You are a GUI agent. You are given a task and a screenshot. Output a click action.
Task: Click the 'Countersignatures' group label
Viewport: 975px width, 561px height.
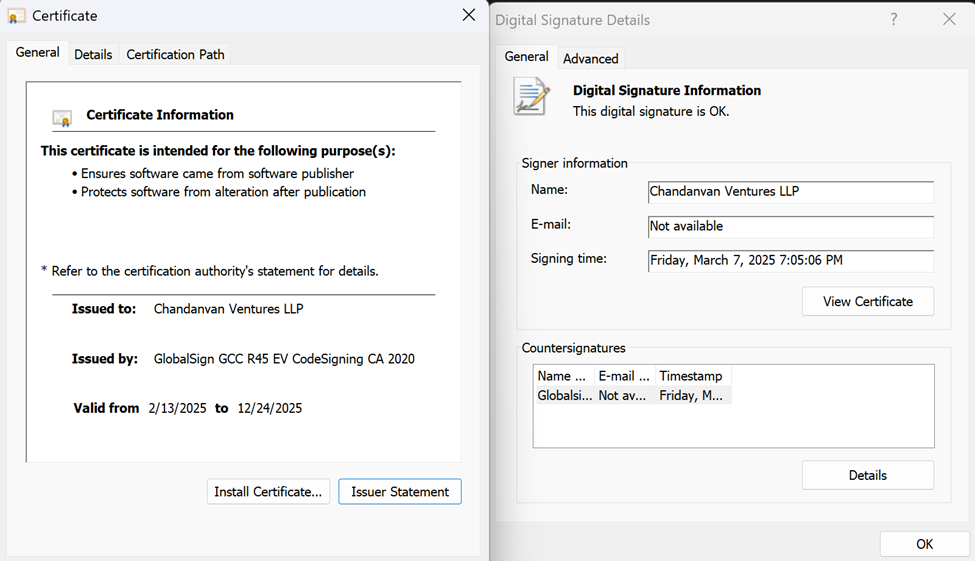573,348
